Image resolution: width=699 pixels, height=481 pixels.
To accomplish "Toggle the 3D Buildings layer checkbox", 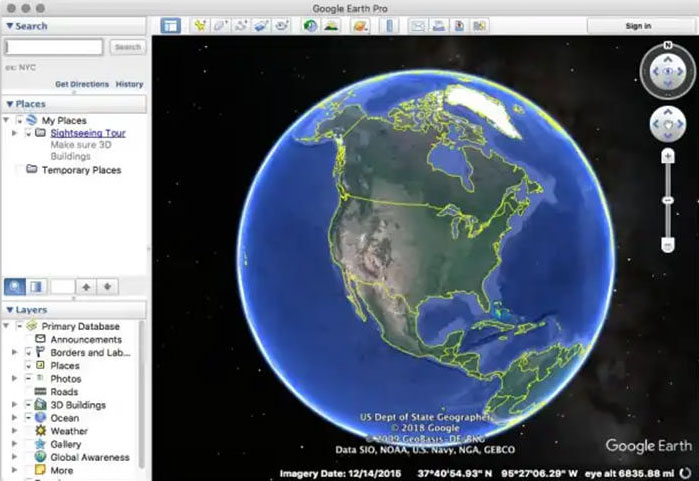I will [x=29, y=405].
